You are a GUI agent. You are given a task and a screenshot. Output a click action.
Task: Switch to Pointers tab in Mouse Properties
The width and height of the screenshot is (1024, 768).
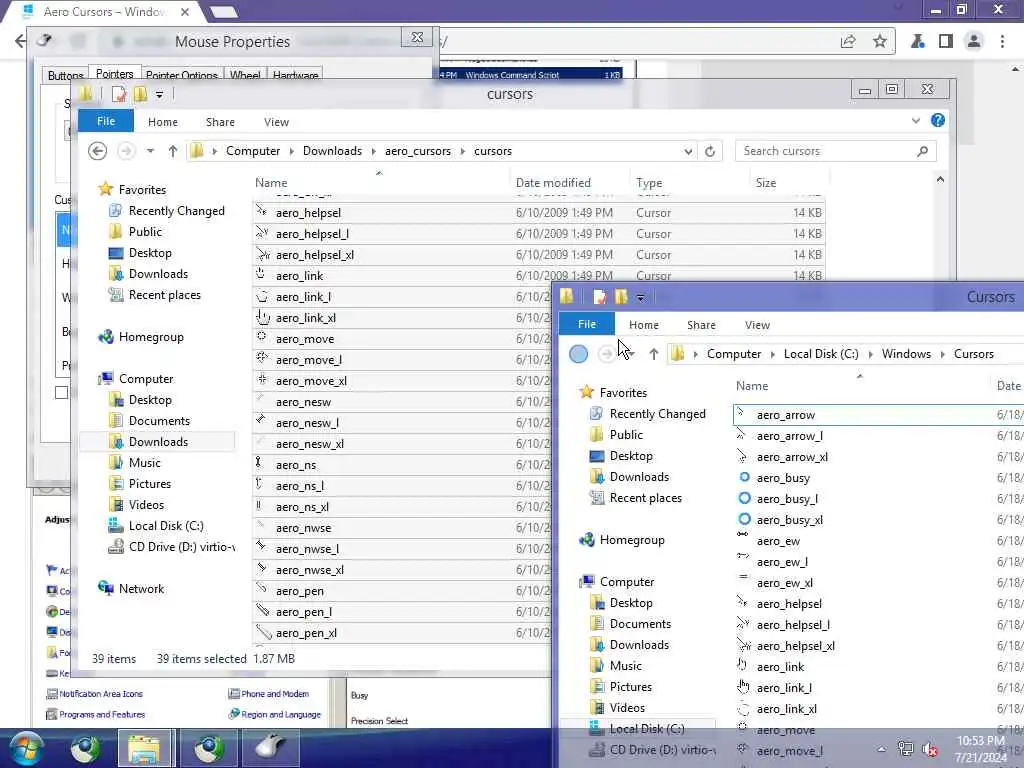coord(114,74)
